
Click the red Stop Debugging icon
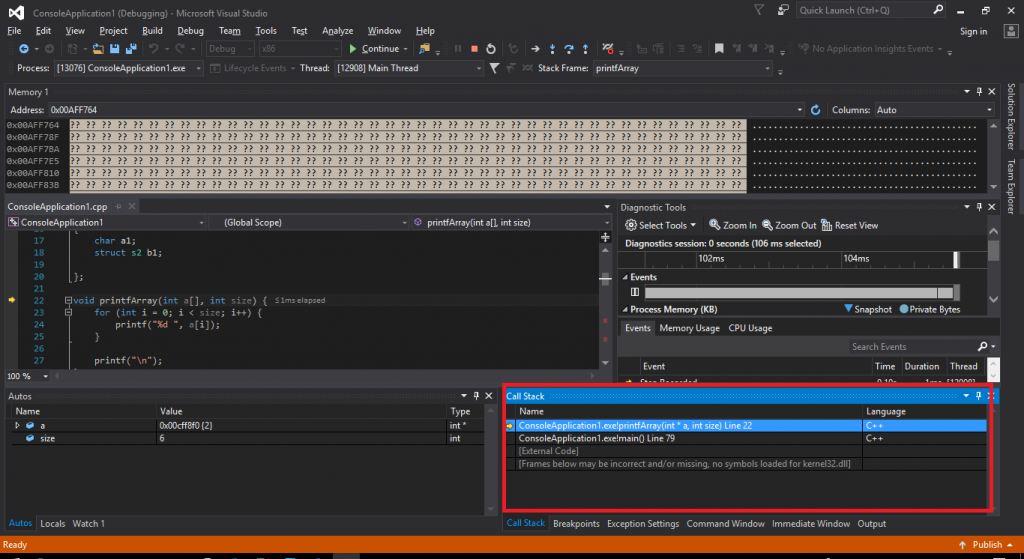click(x=474, y=49)
